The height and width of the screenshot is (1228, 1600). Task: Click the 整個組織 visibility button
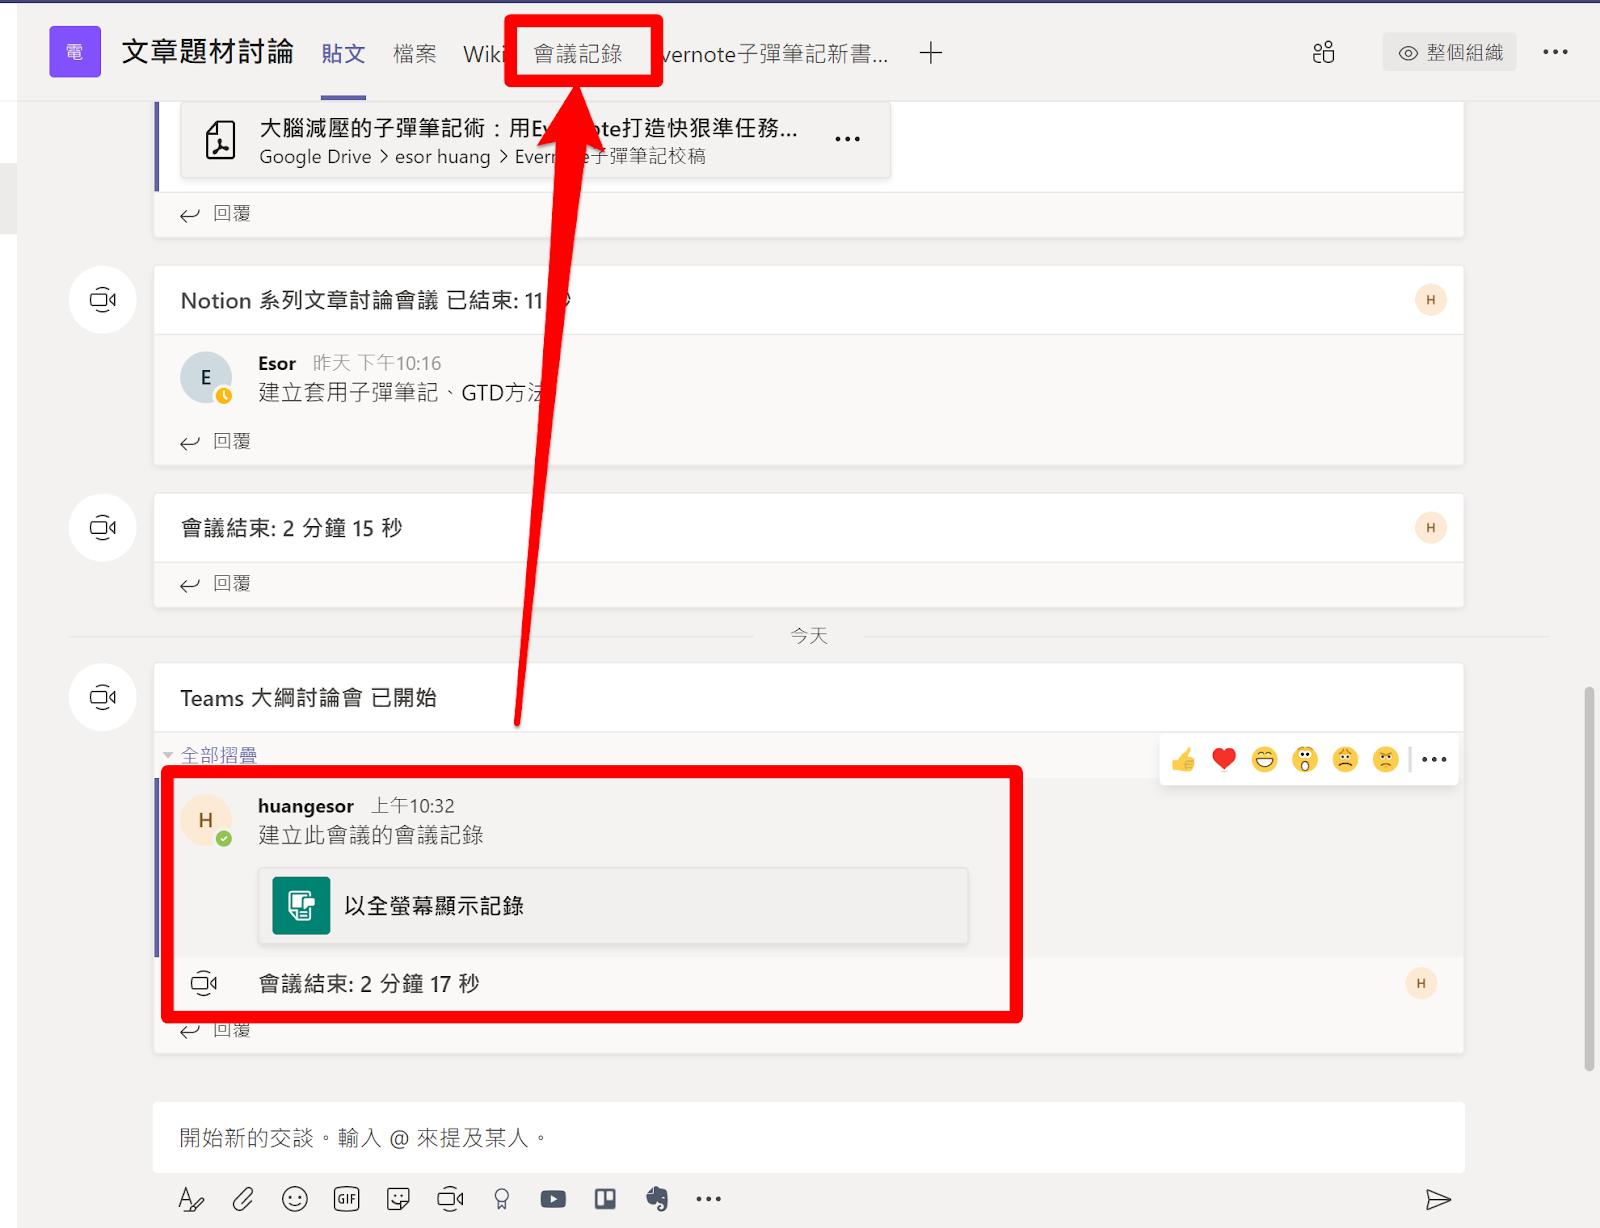[1450, 53]
